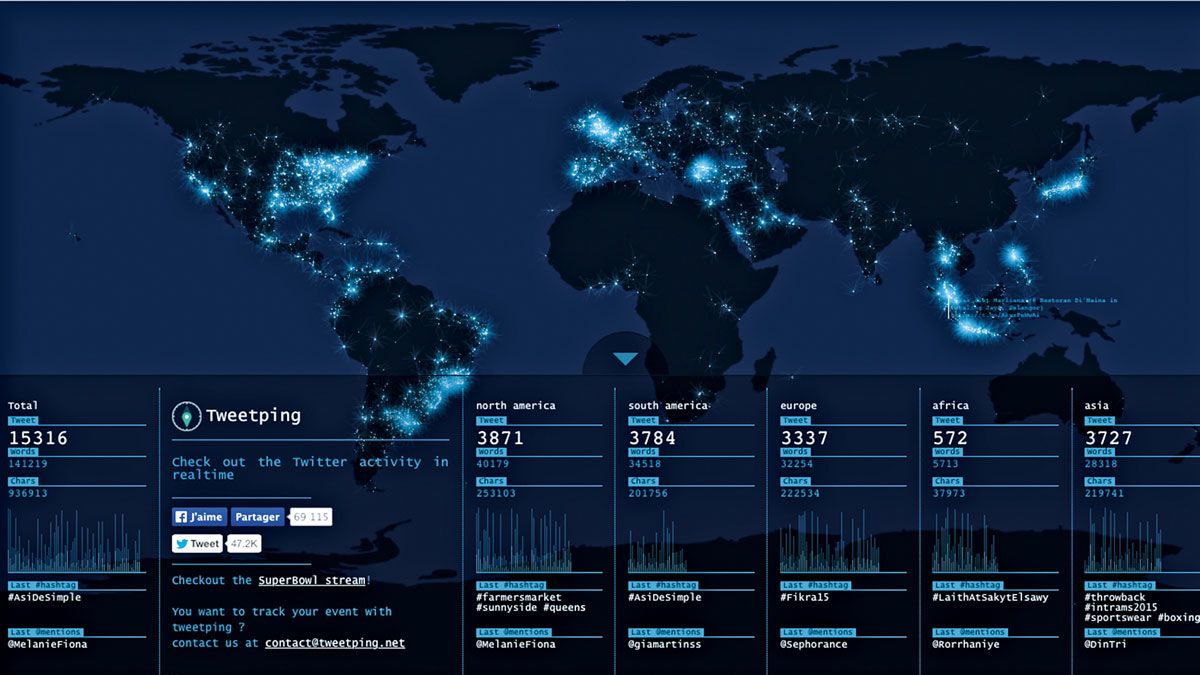The width and height of the screenshot is (1200, 675).
Task: Click south america words value 34518
Action: click(645, 464)
